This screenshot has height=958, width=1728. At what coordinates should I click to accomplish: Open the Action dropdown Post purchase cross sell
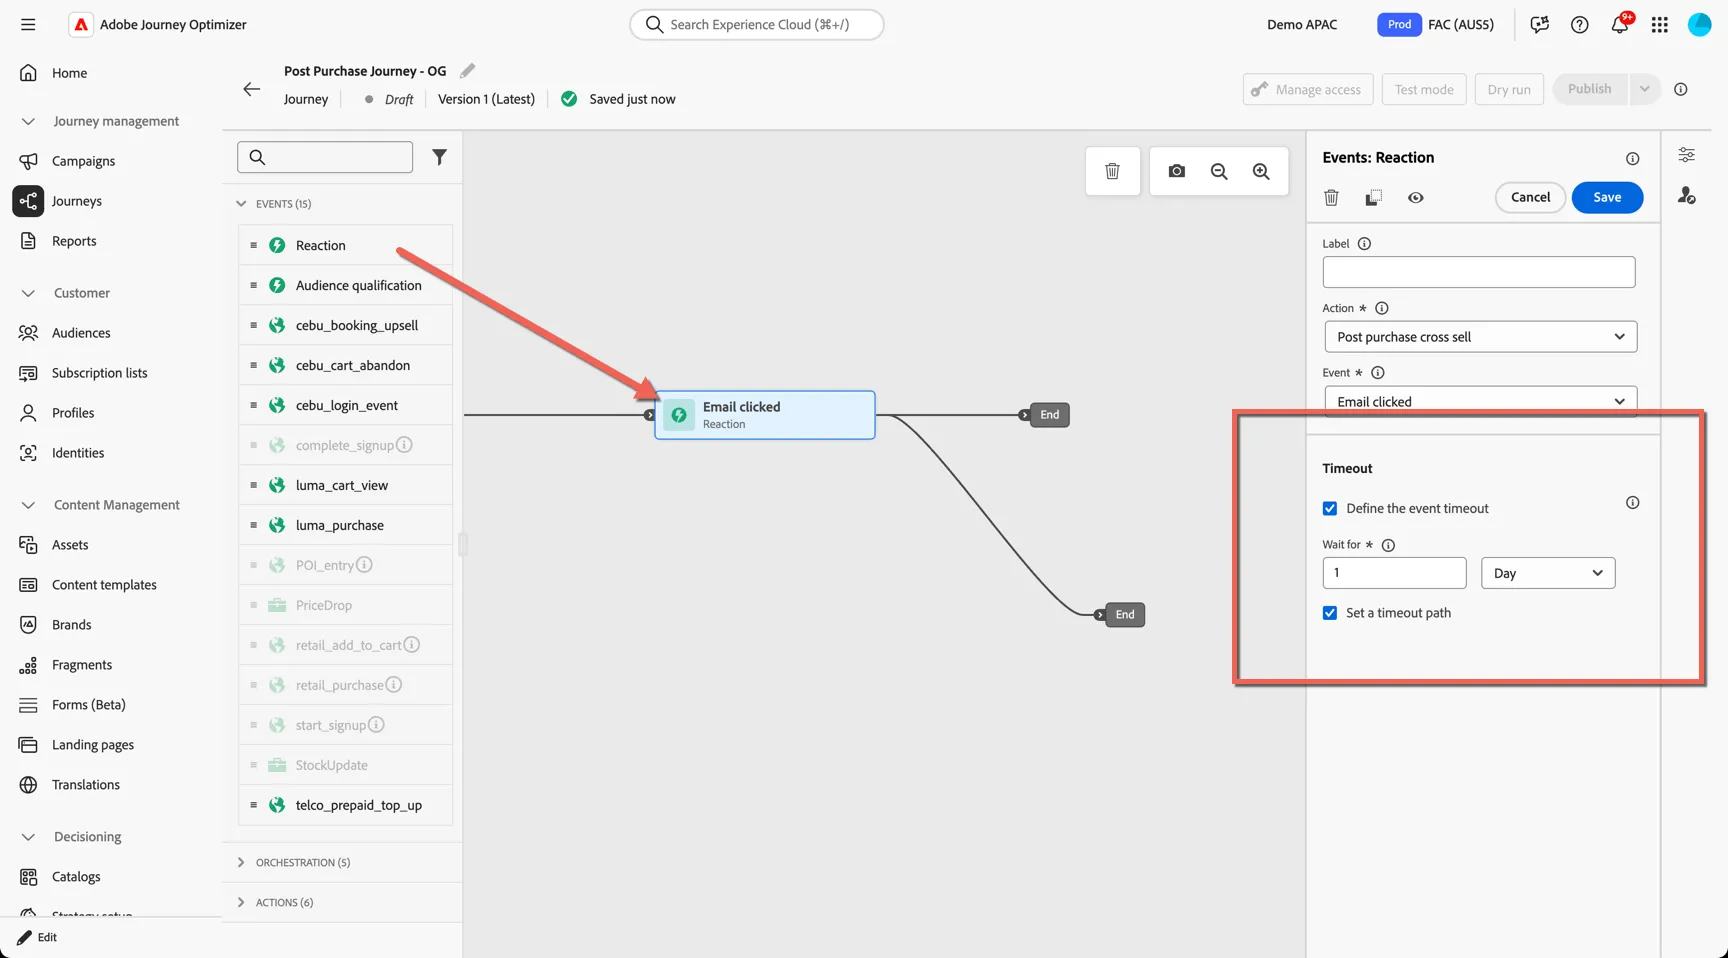[1480, 337]
